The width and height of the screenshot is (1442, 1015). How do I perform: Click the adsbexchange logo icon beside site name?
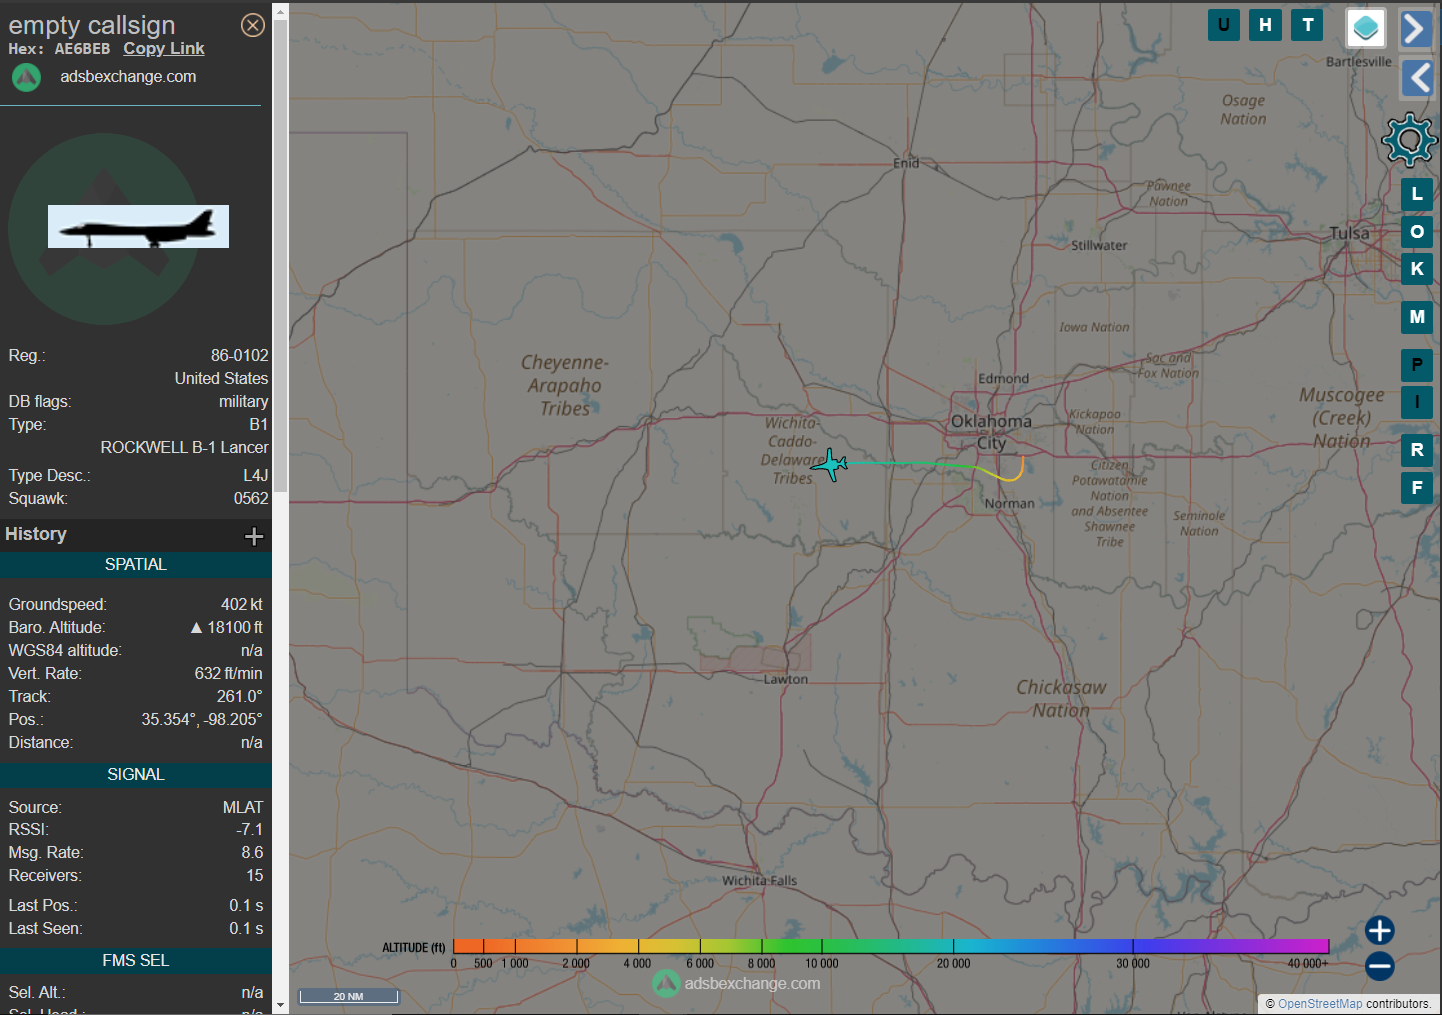[x=26, y=77]
